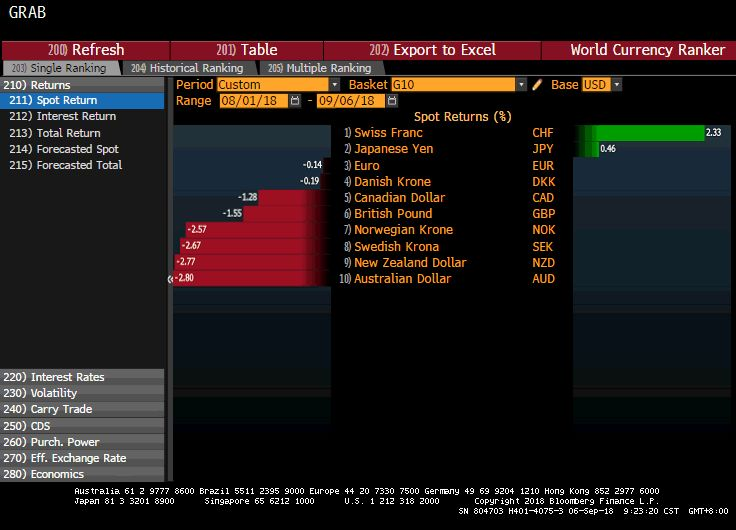Image resolution: width=736 pixels, height=530 pixels.
Task: Select Spot Return in the sidebar
Action: (x=82, y=100)
